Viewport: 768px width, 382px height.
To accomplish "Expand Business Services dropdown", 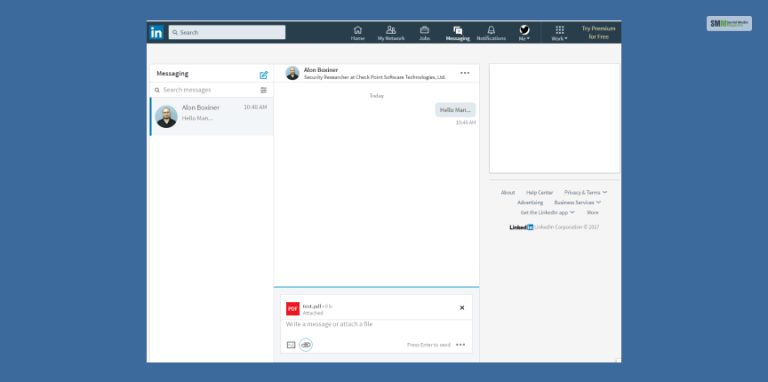I will [x=577, y=202].
